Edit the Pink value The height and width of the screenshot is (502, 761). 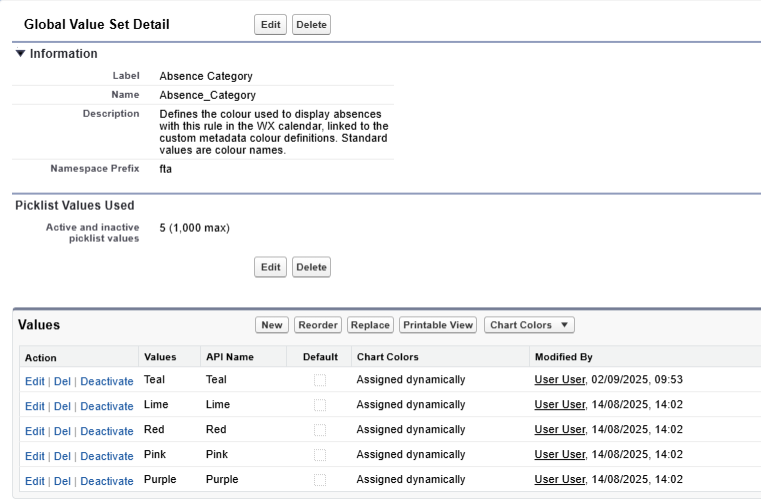[35, 456]
